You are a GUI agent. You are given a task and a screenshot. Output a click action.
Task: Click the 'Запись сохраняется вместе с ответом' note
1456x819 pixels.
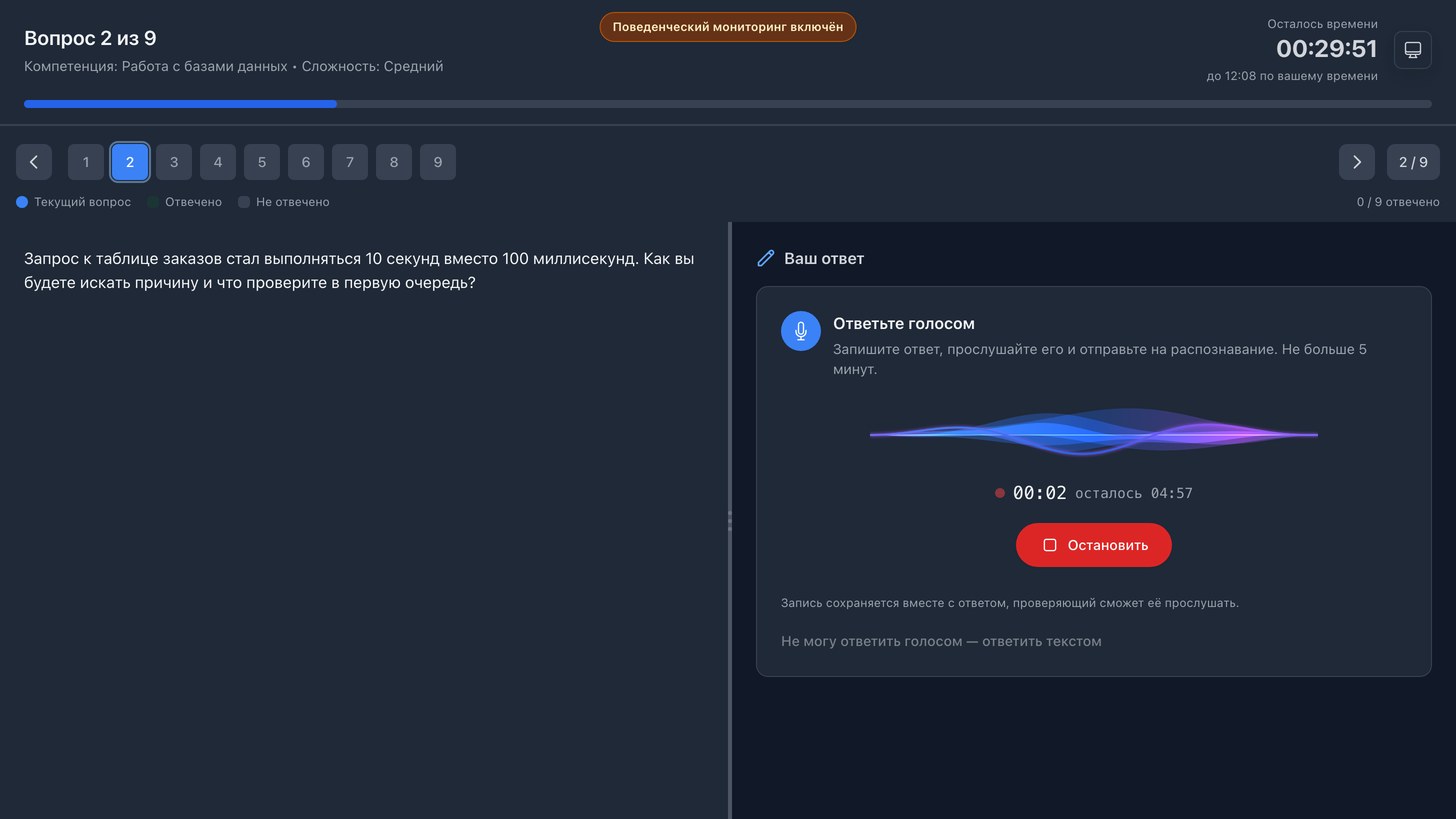pos(1010,603)
